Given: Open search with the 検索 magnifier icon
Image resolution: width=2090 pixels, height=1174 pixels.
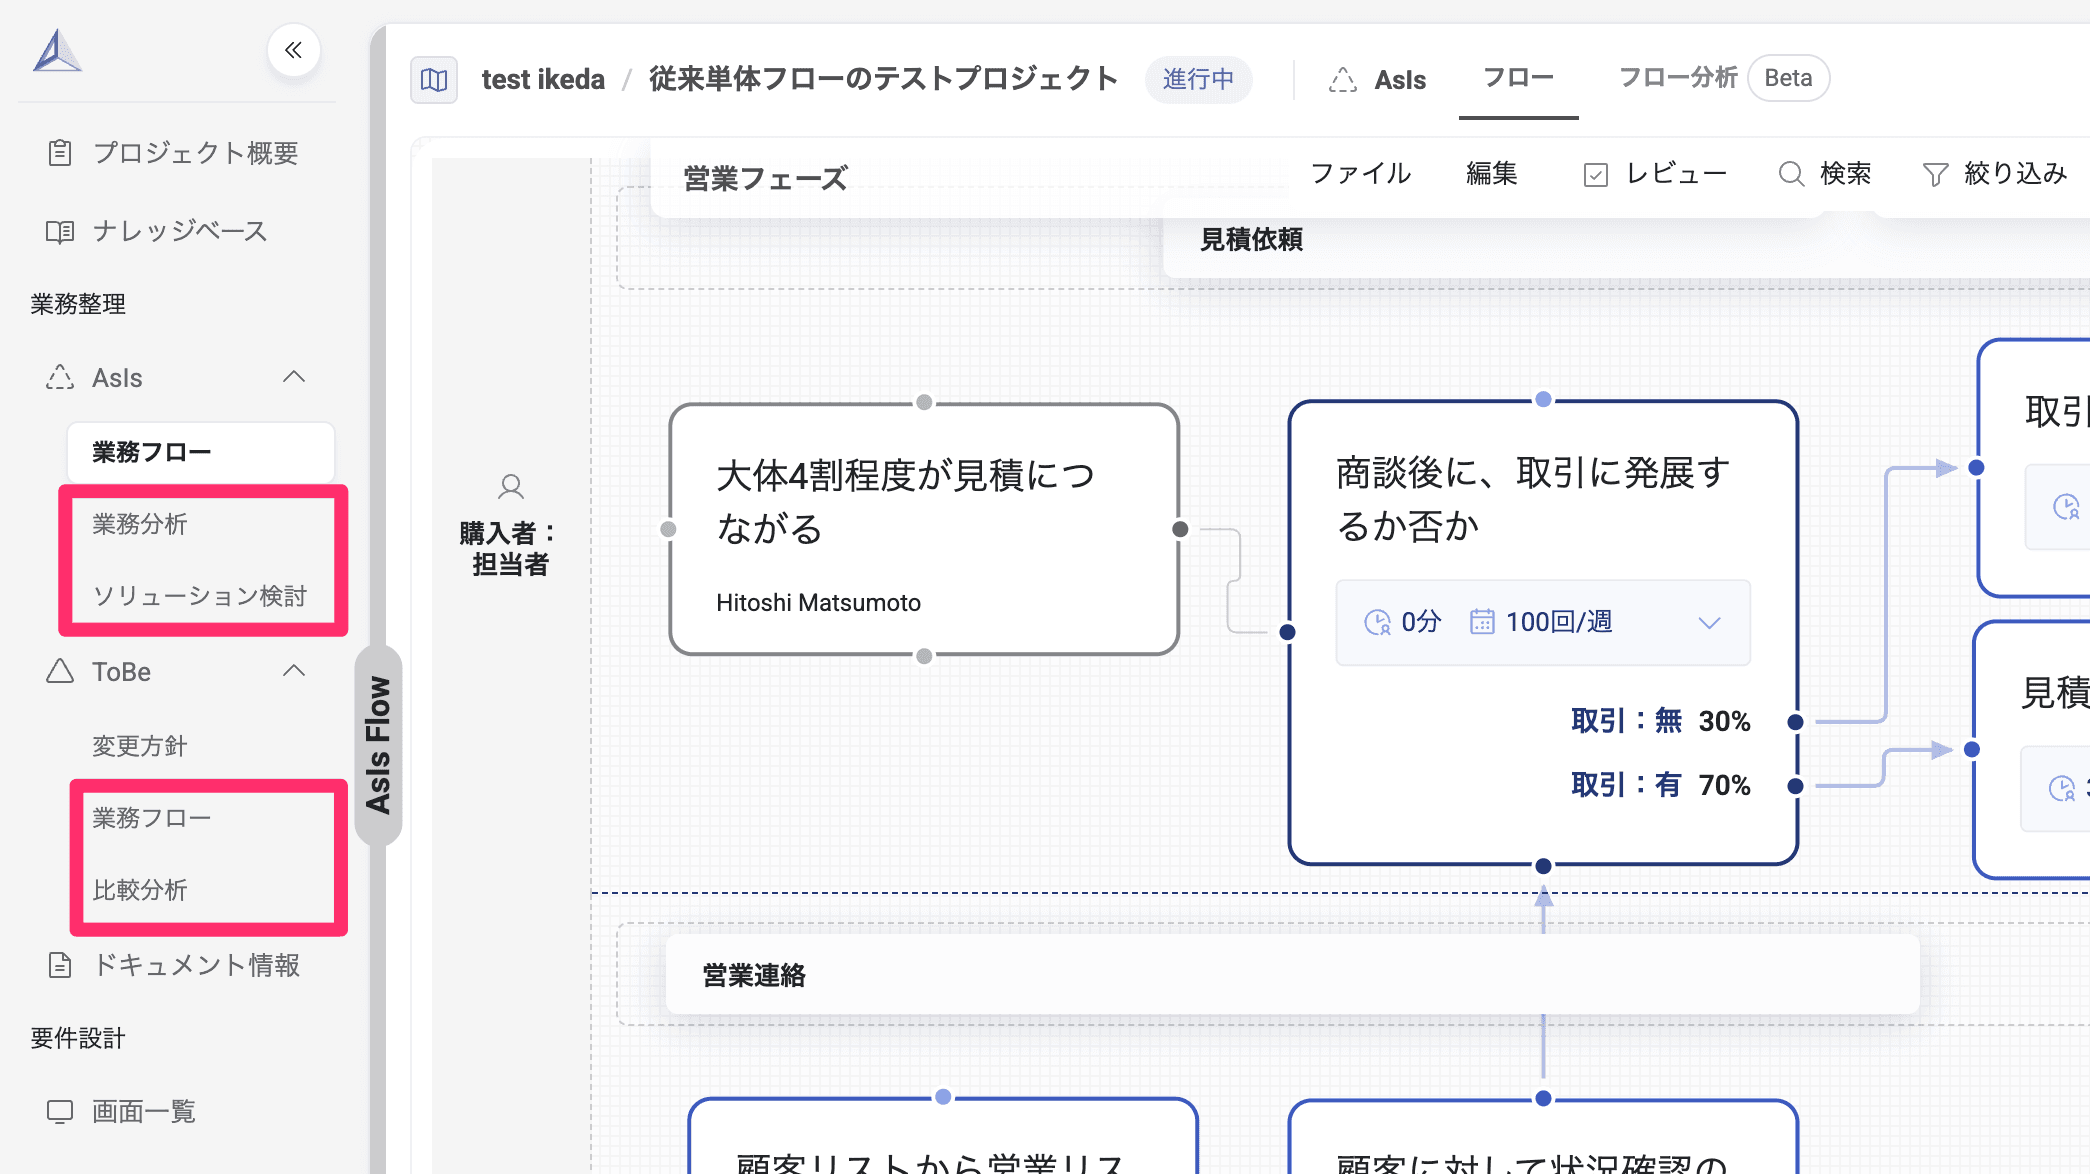Looking at the screenshot, I should (1790, 173).
